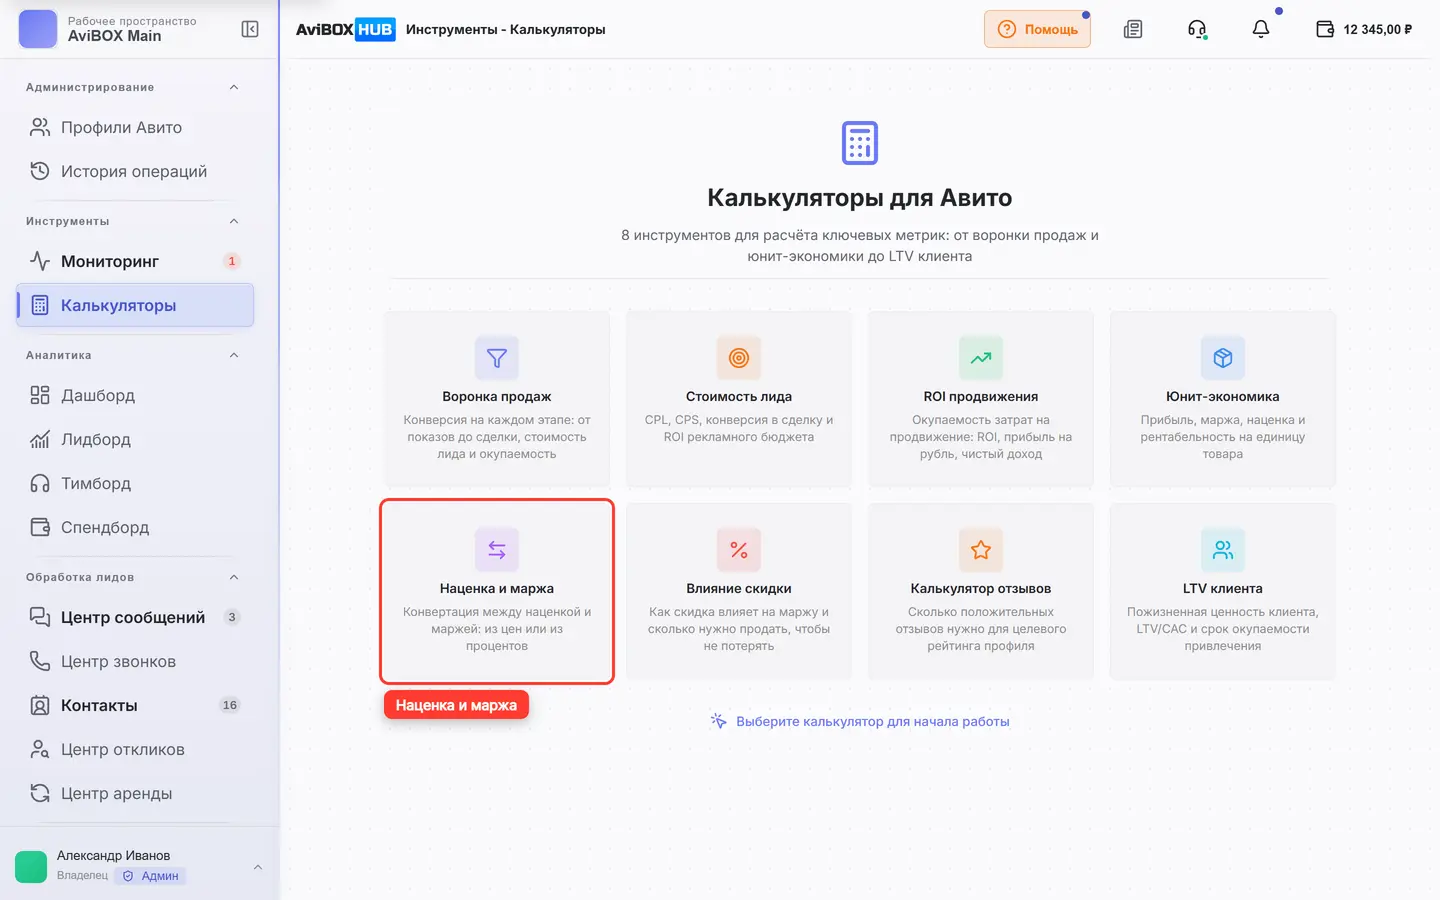Select Калькуляторы in sidebar
This screenshot has width=1440, height=900.
[x=135, y=305]
